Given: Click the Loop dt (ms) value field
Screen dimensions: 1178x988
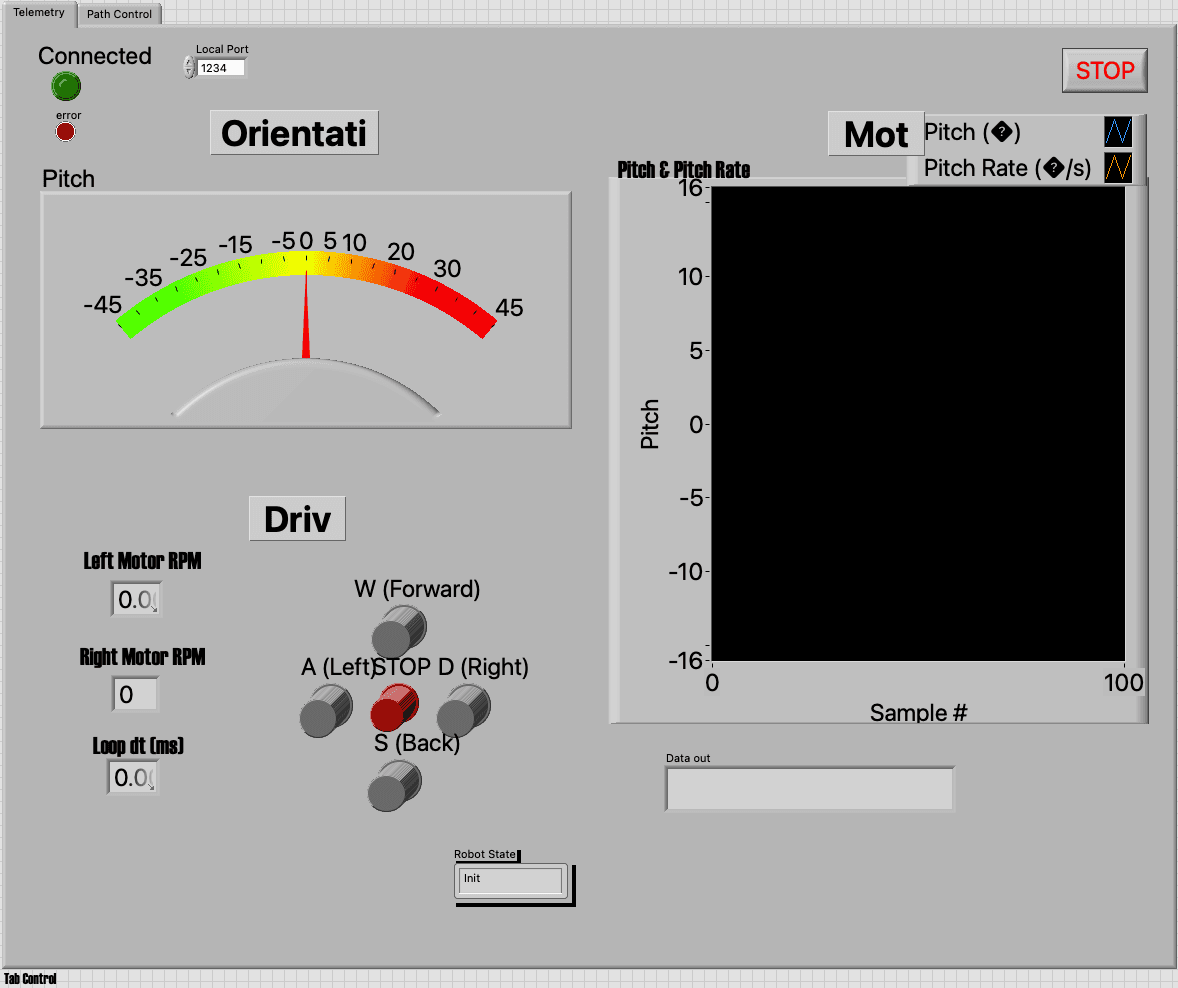Looking at the screenshot, I should click(x=133, y=777).
